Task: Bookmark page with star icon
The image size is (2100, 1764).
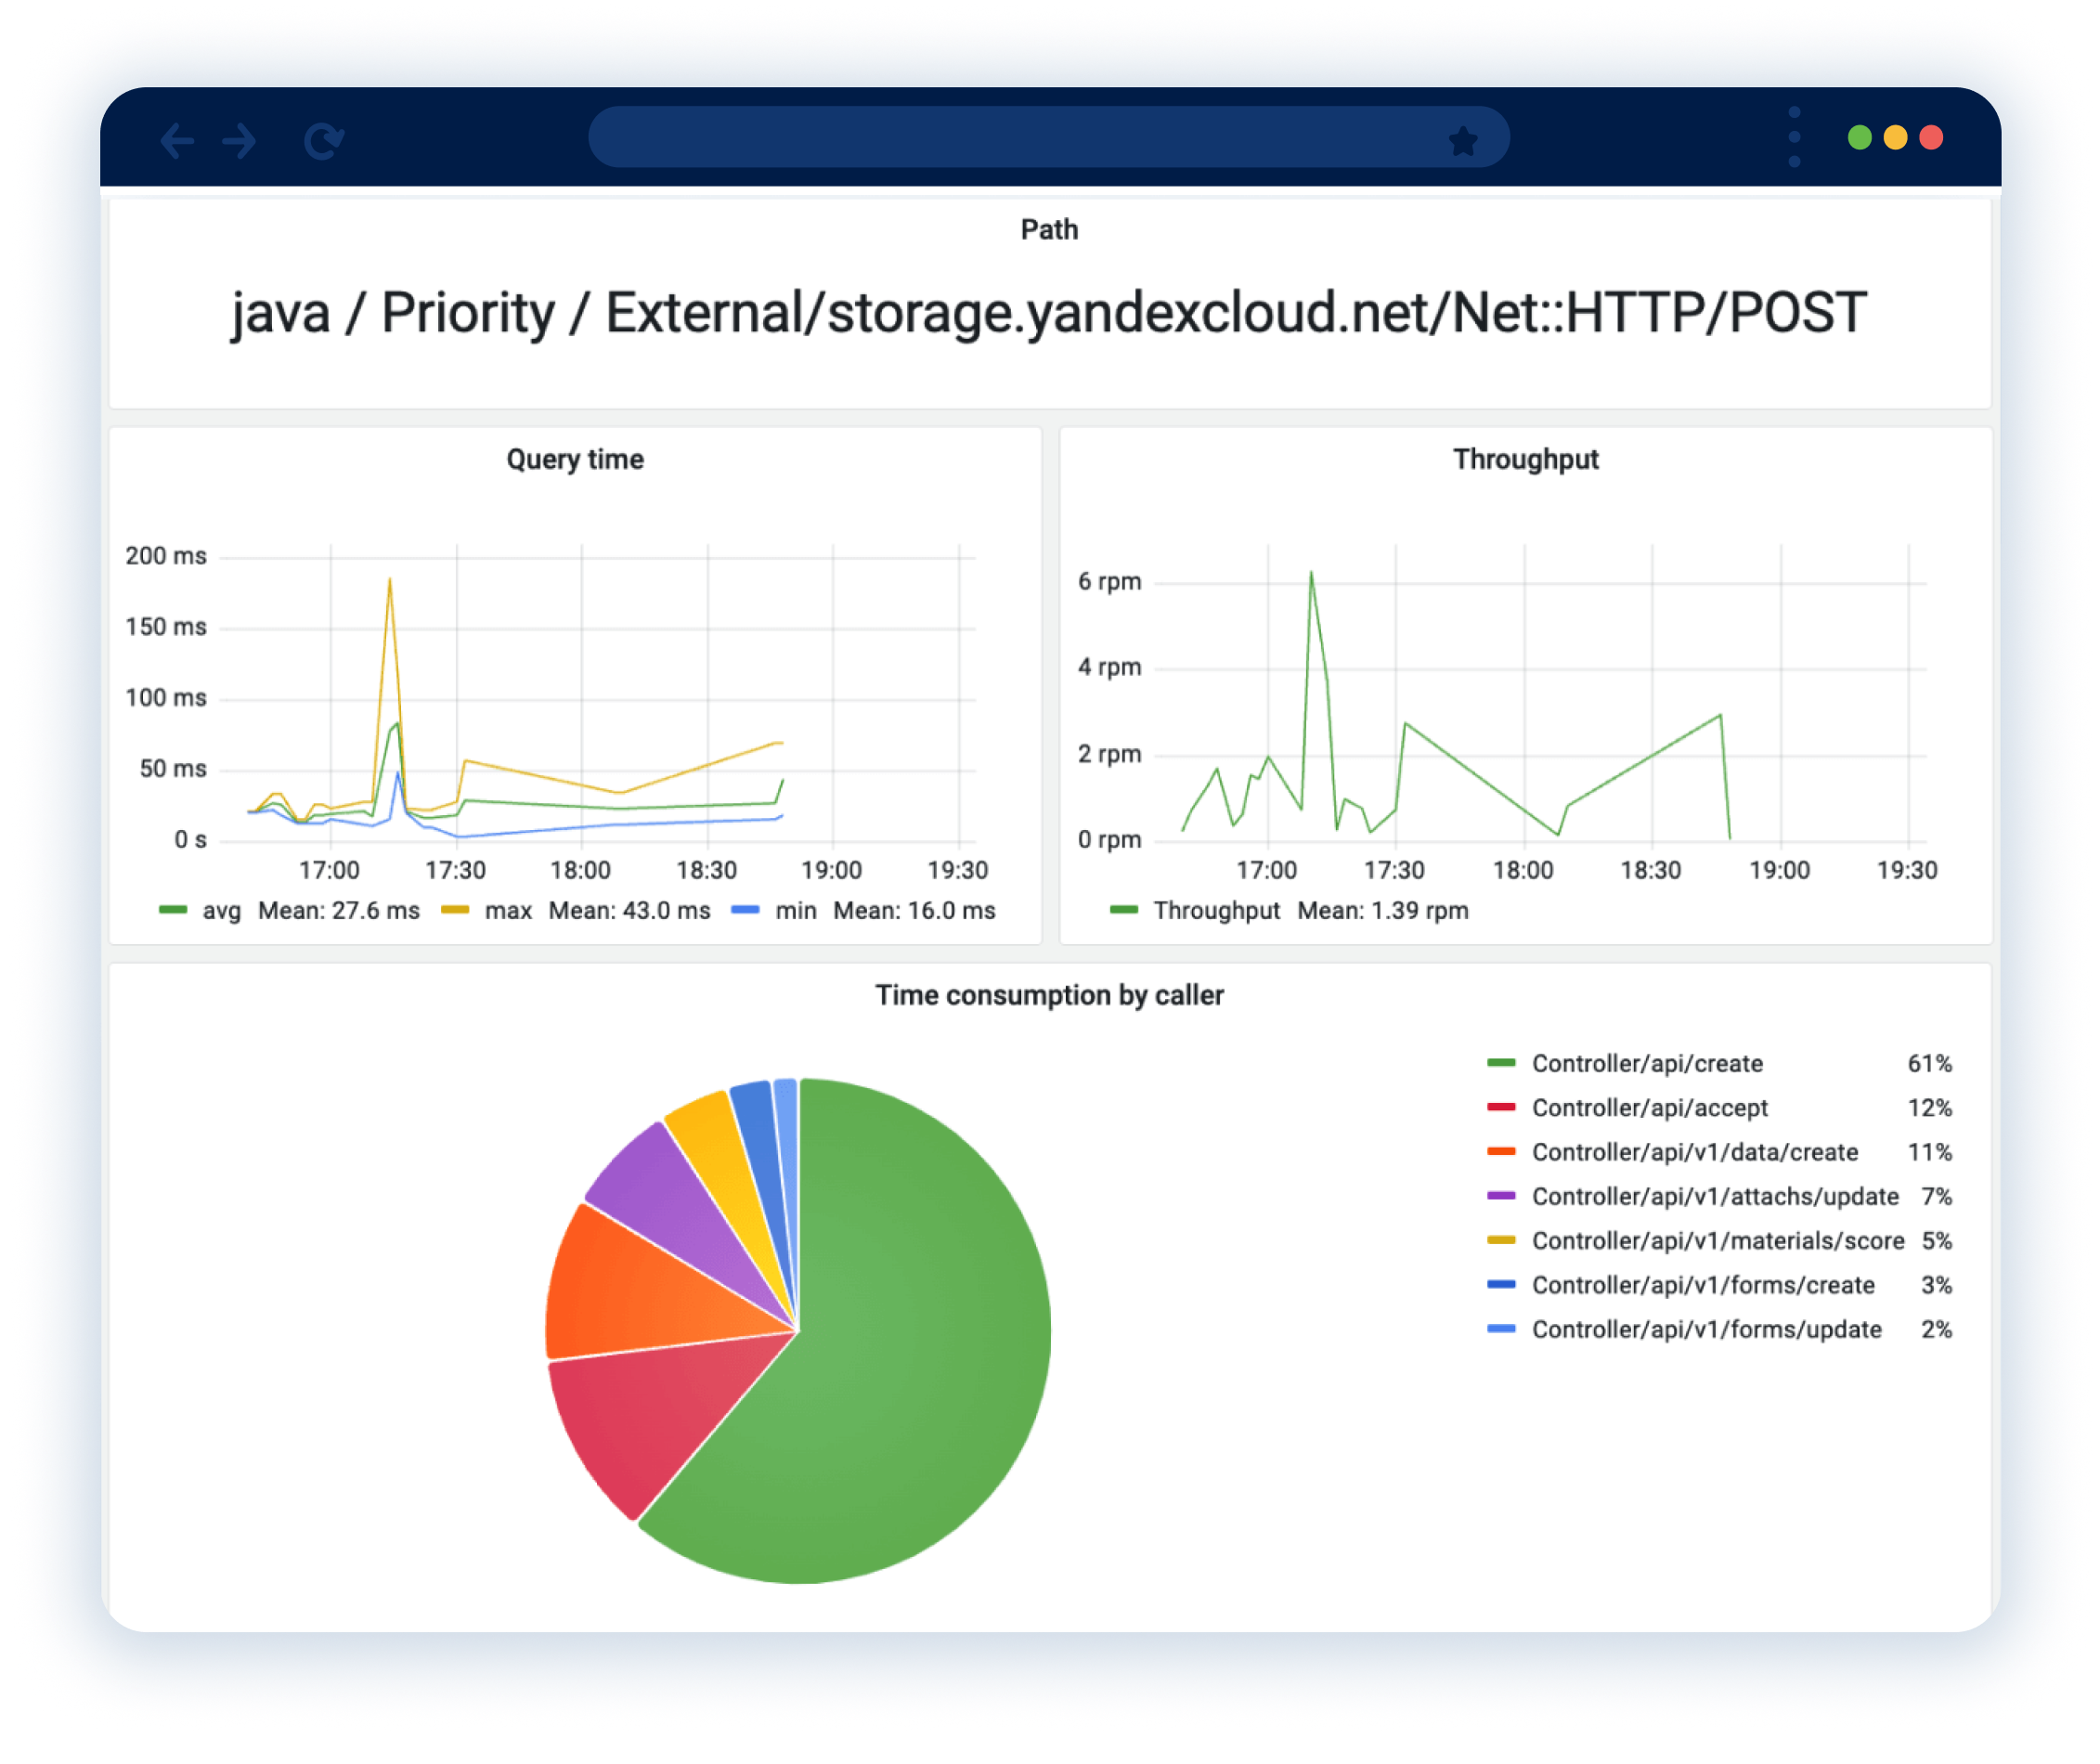Action: 1463,141
